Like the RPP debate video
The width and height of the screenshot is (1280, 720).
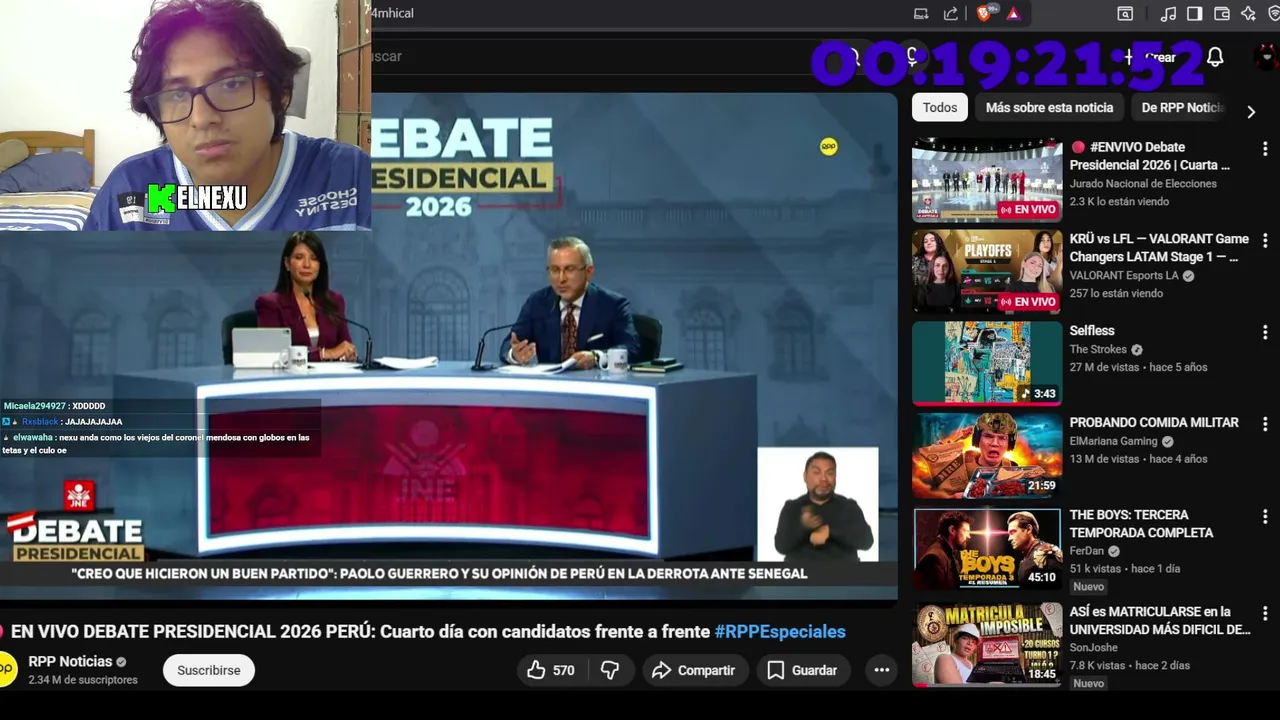550,670
